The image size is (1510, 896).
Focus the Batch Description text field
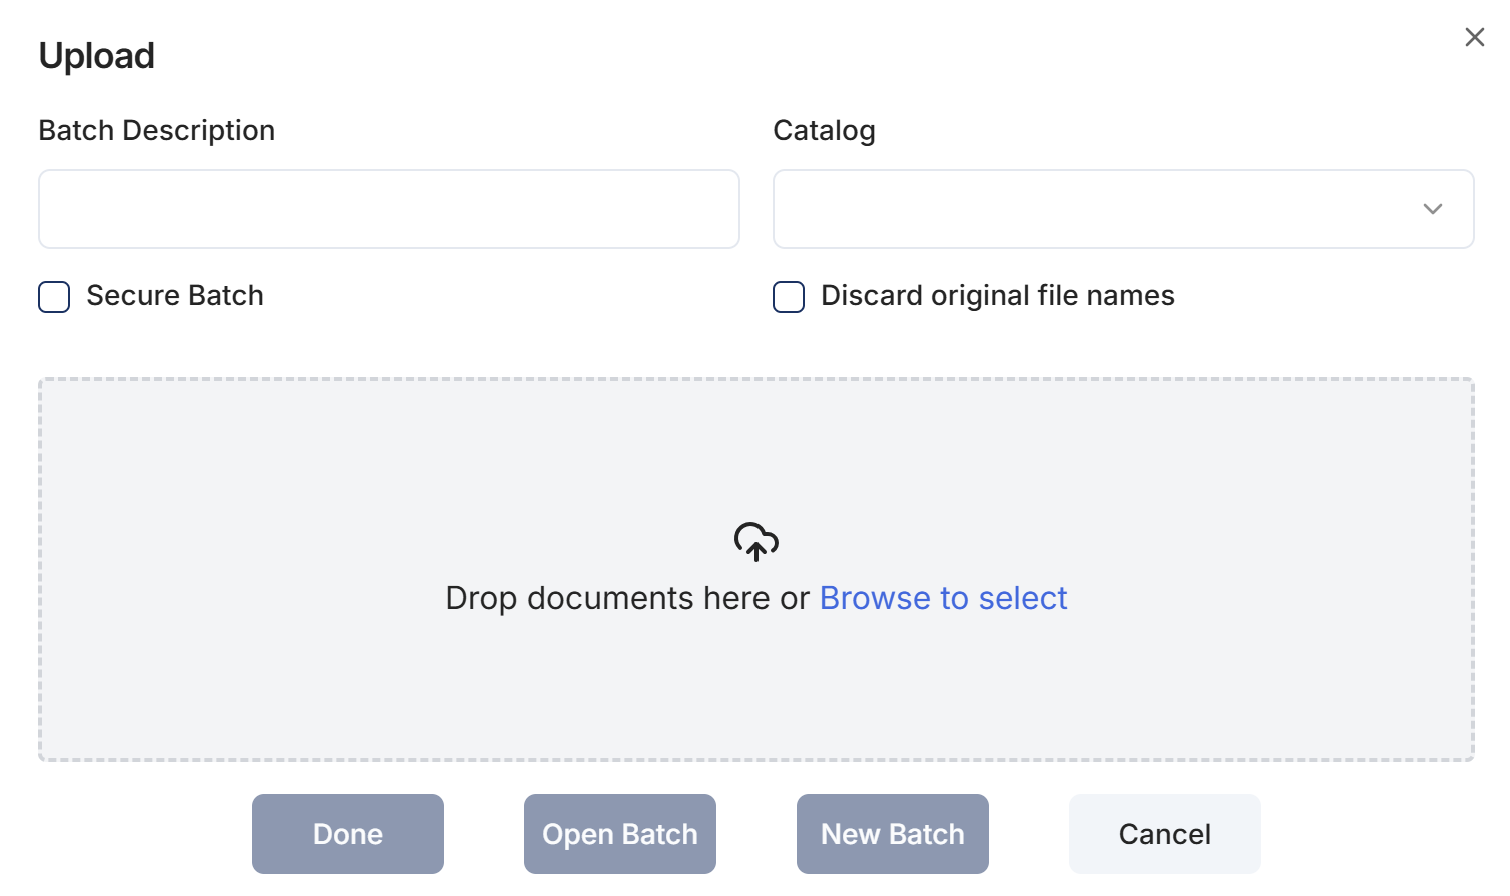click(x=389, y=209)
